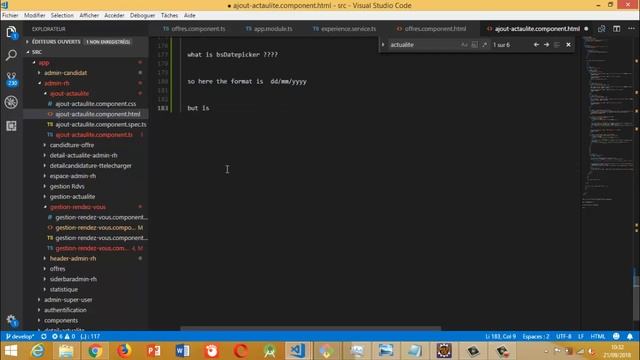Click the synchronize changes icon in status bar
The image size is (640, 360).
[x=44, y=336]
